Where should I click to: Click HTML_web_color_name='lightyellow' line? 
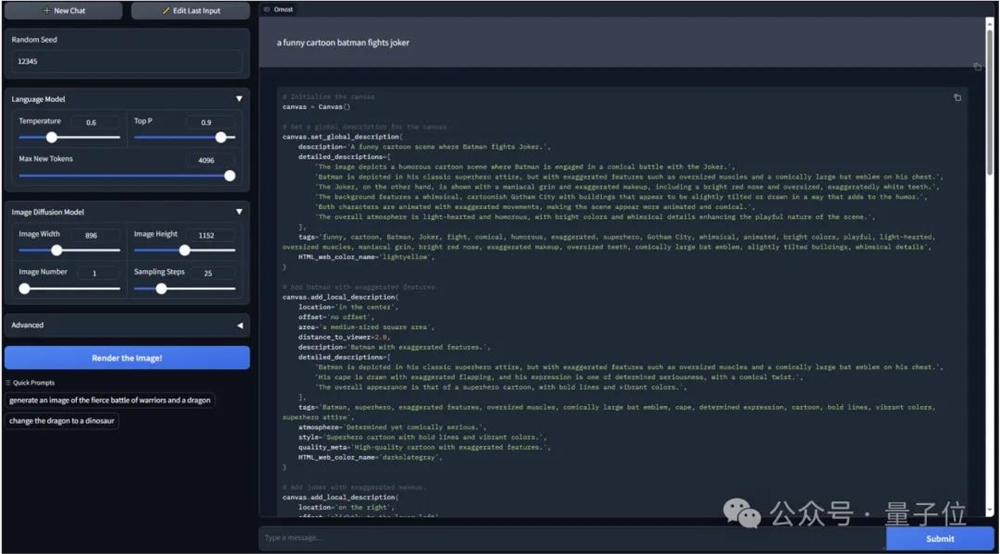367,257
